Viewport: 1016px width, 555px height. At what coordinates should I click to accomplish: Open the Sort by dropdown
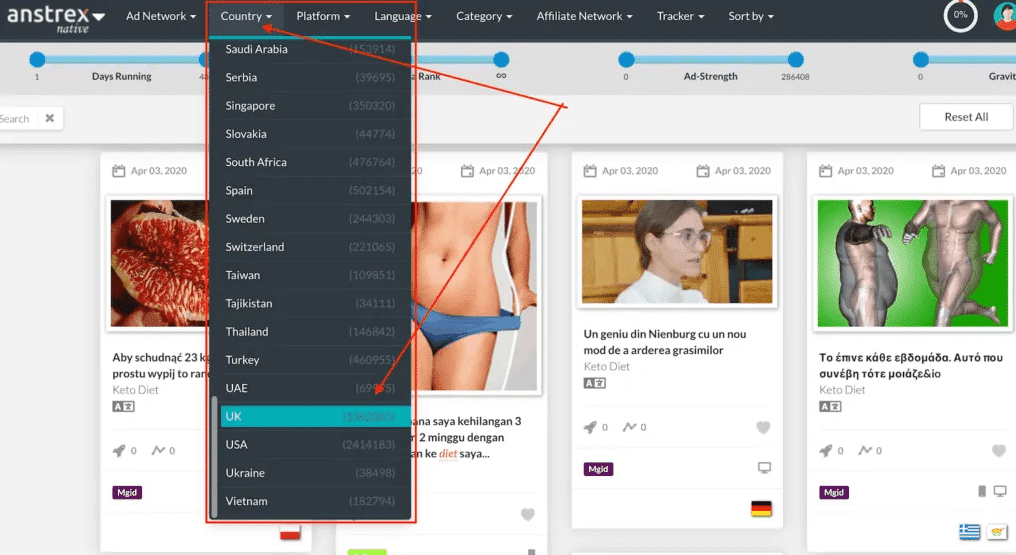[750, 16]
